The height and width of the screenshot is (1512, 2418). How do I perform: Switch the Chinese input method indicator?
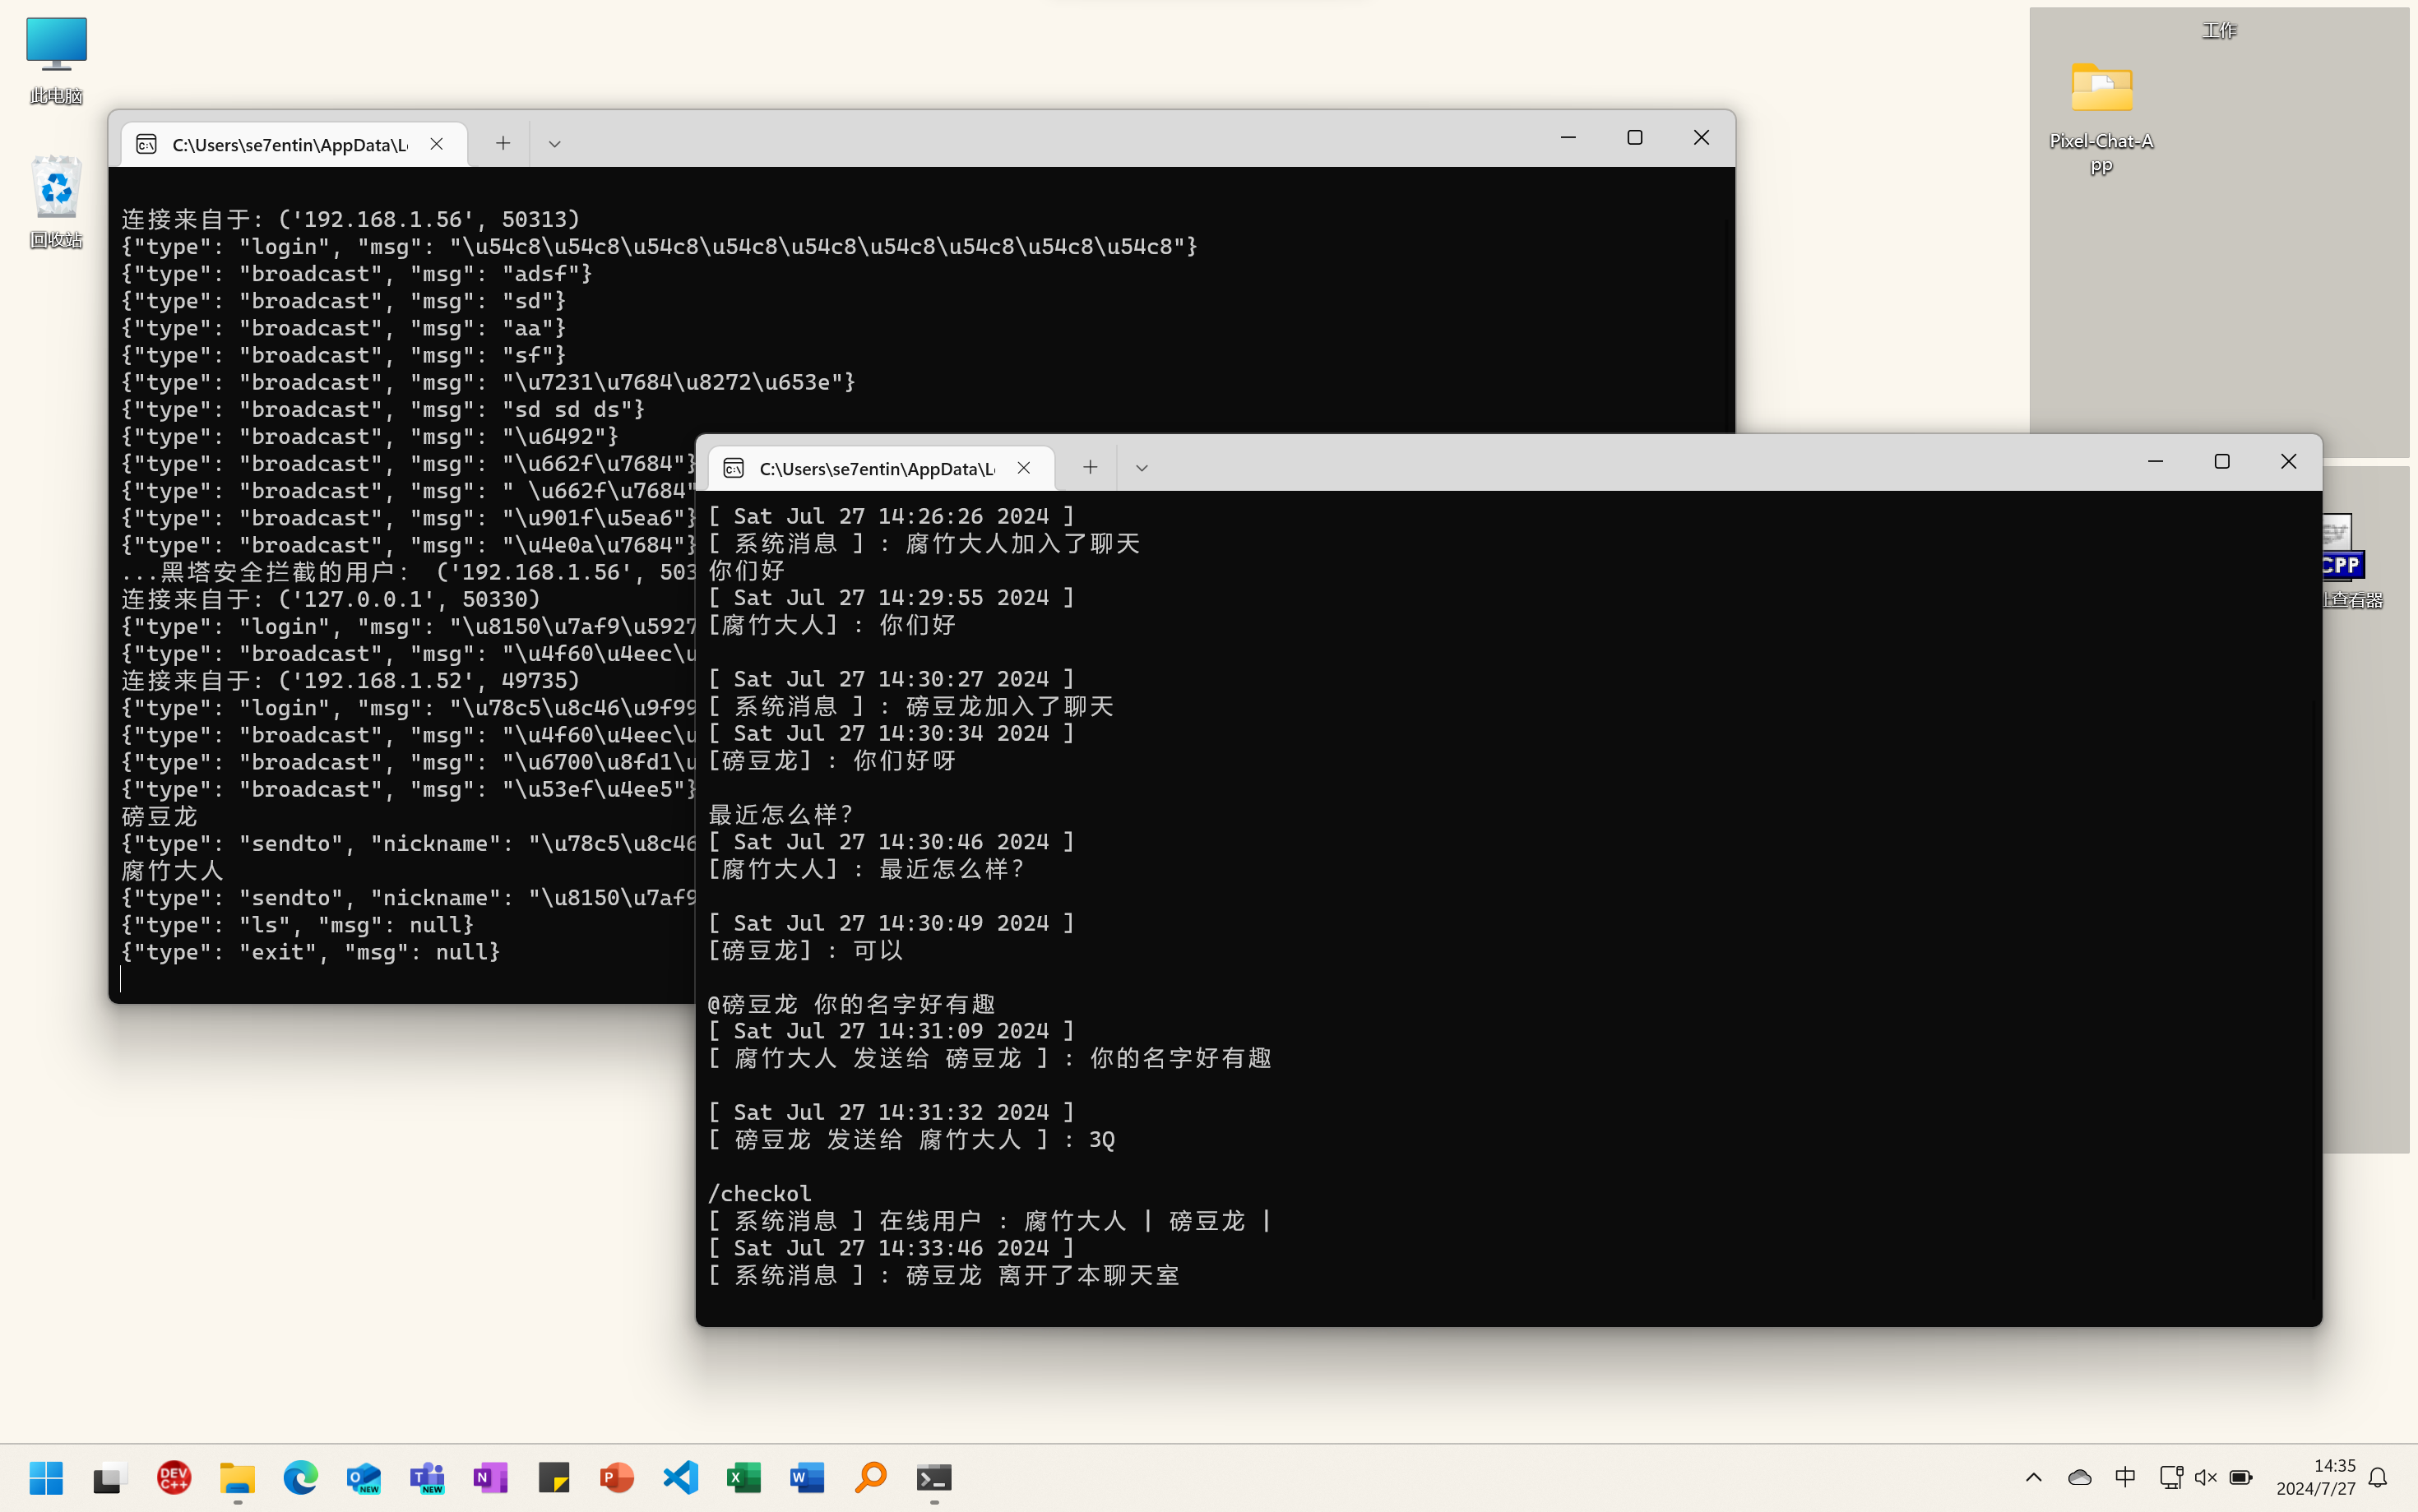tap(2126, 1477)
